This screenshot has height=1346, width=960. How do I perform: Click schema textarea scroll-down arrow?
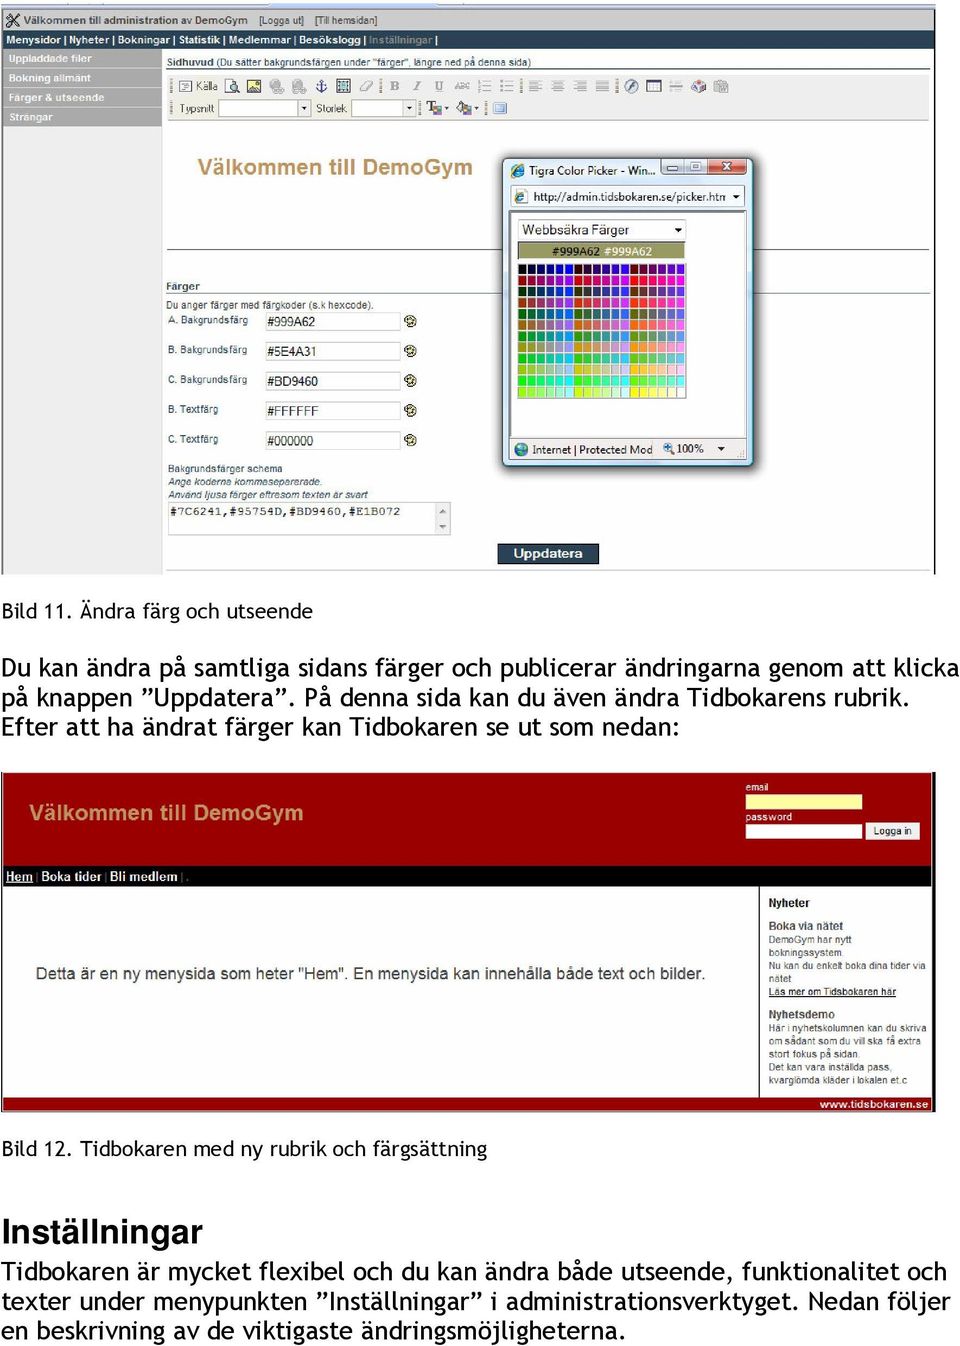[x=443, y=526]
